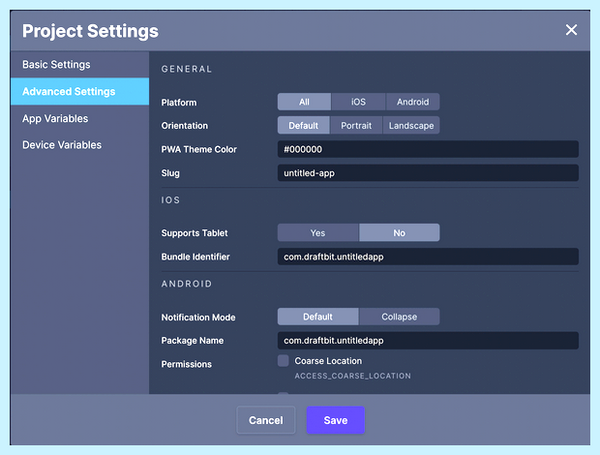Image resolution: width=600 pixels, height=455 pixels.
Task: Edit the PWA Theme Color field
Action: pyautogui.click(x=428, y=149)
